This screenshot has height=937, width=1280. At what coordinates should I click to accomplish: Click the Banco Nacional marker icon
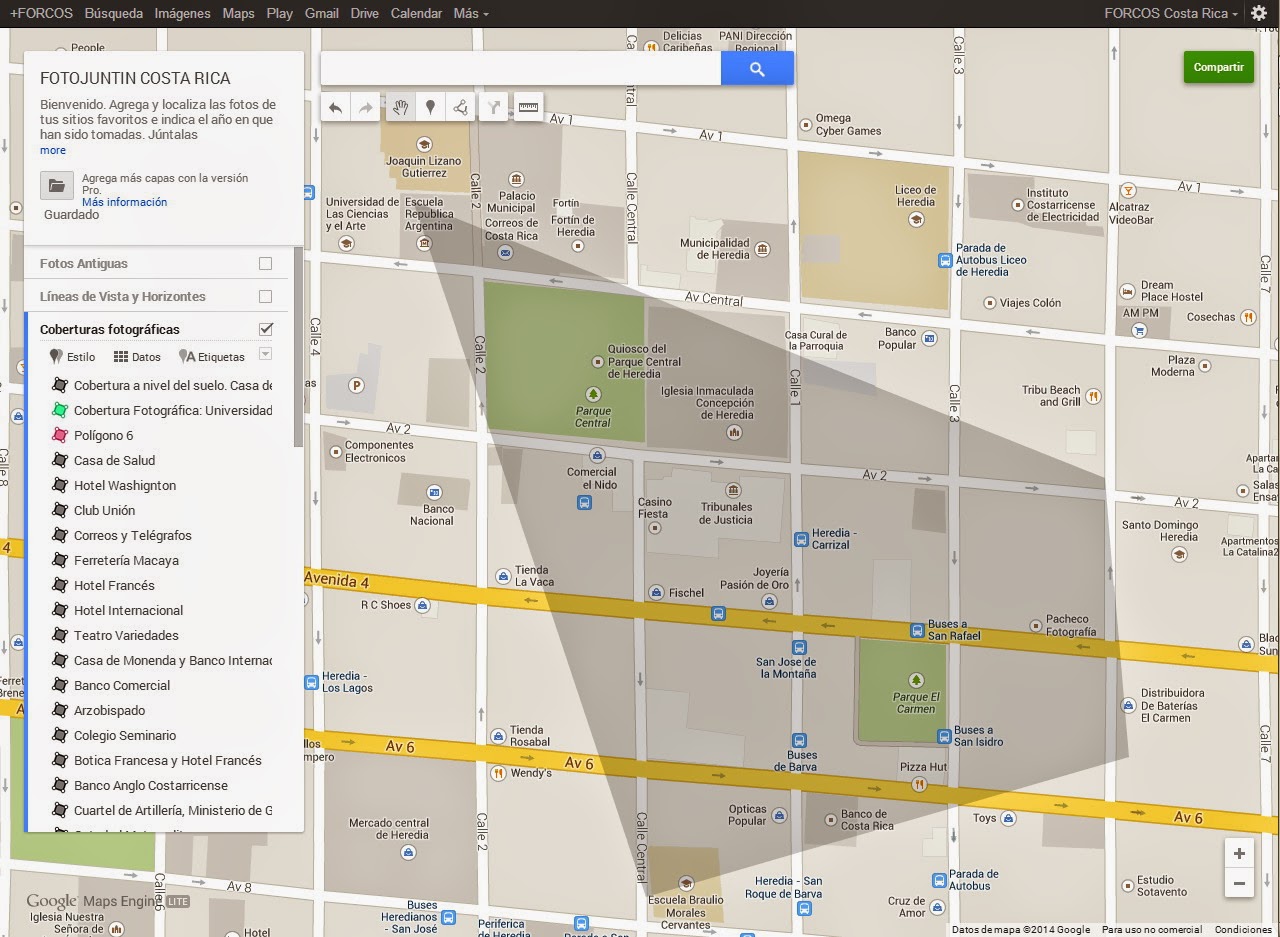[433, 493]
